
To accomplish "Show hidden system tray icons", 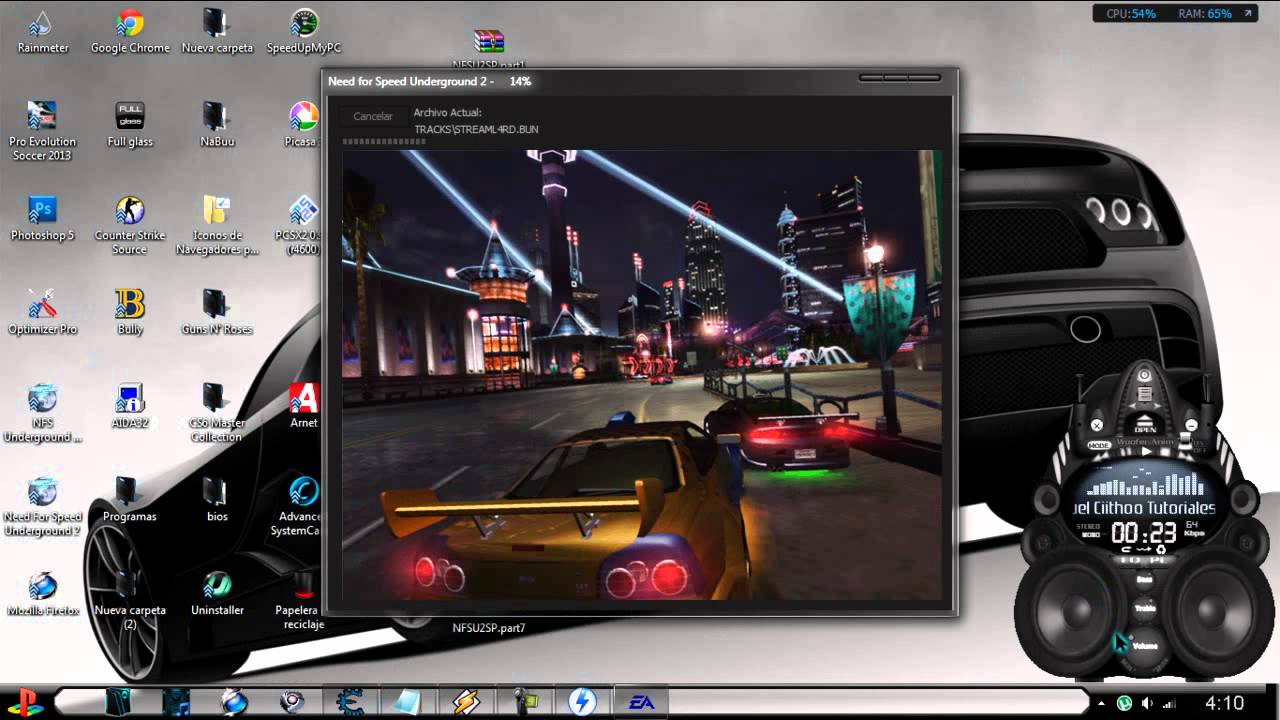I will click(1101, 704).
